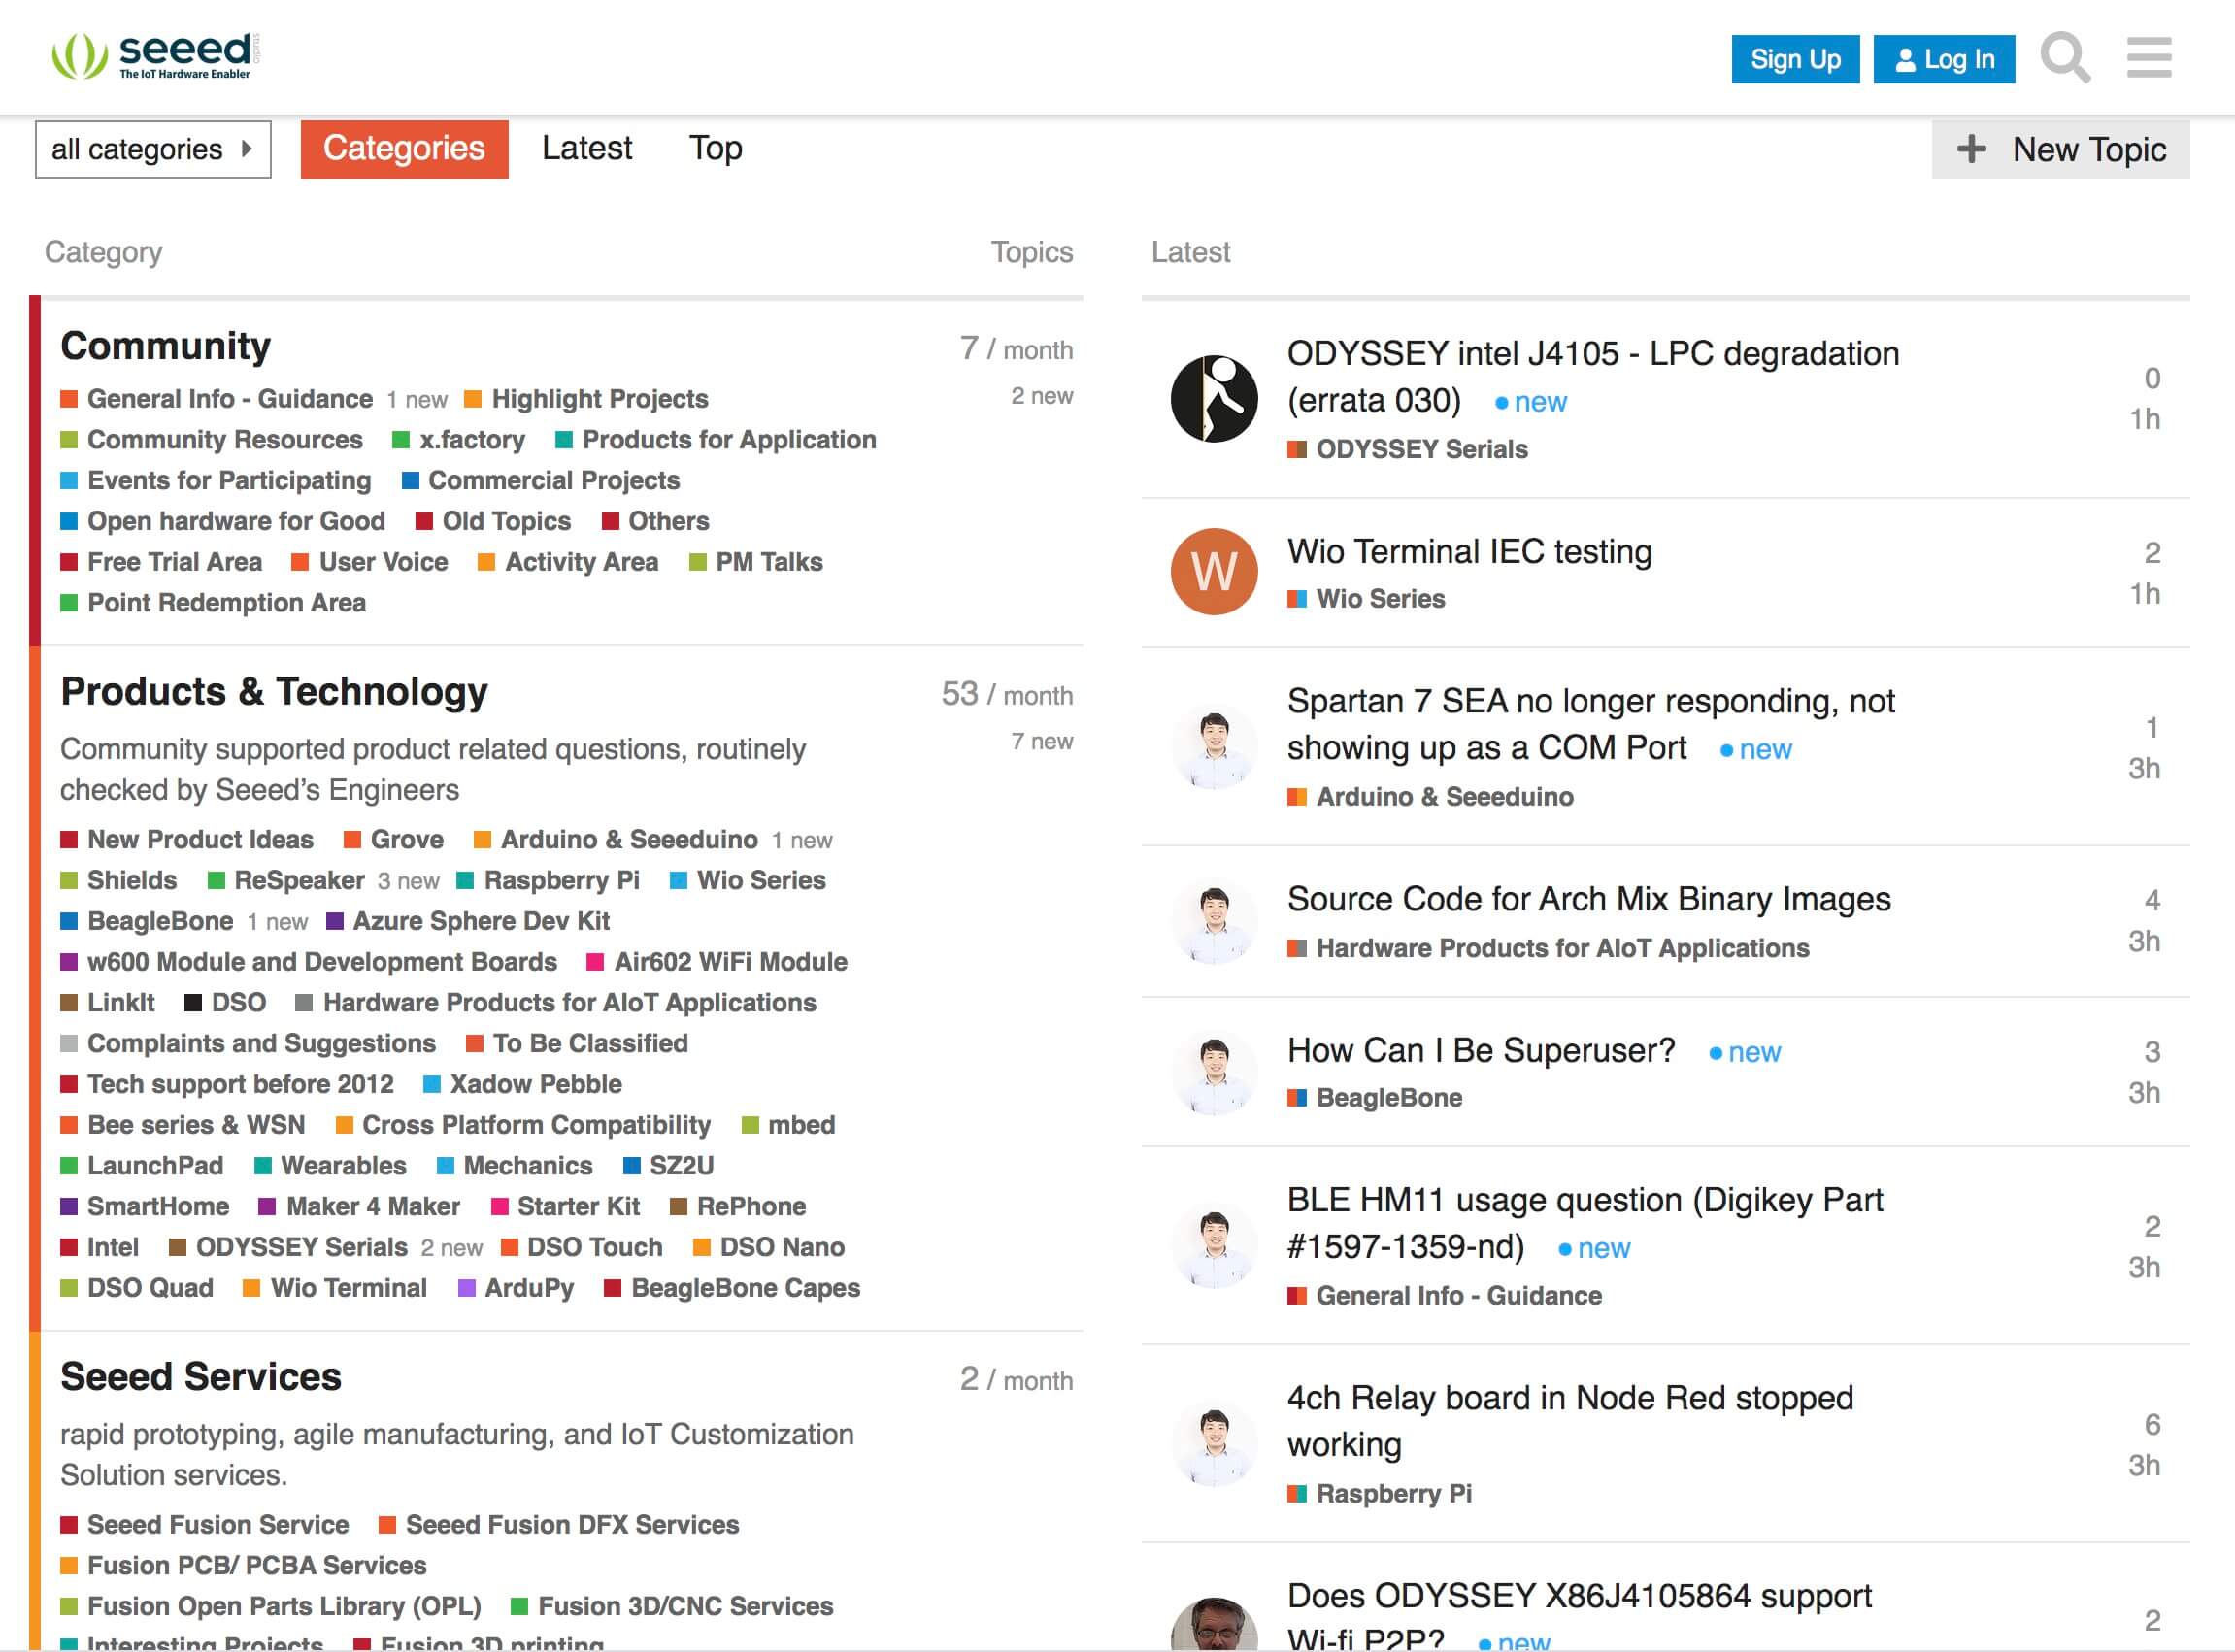Click the Log In button
This screenshot has width=2235, height=1652.
[x=1944, y=59]
